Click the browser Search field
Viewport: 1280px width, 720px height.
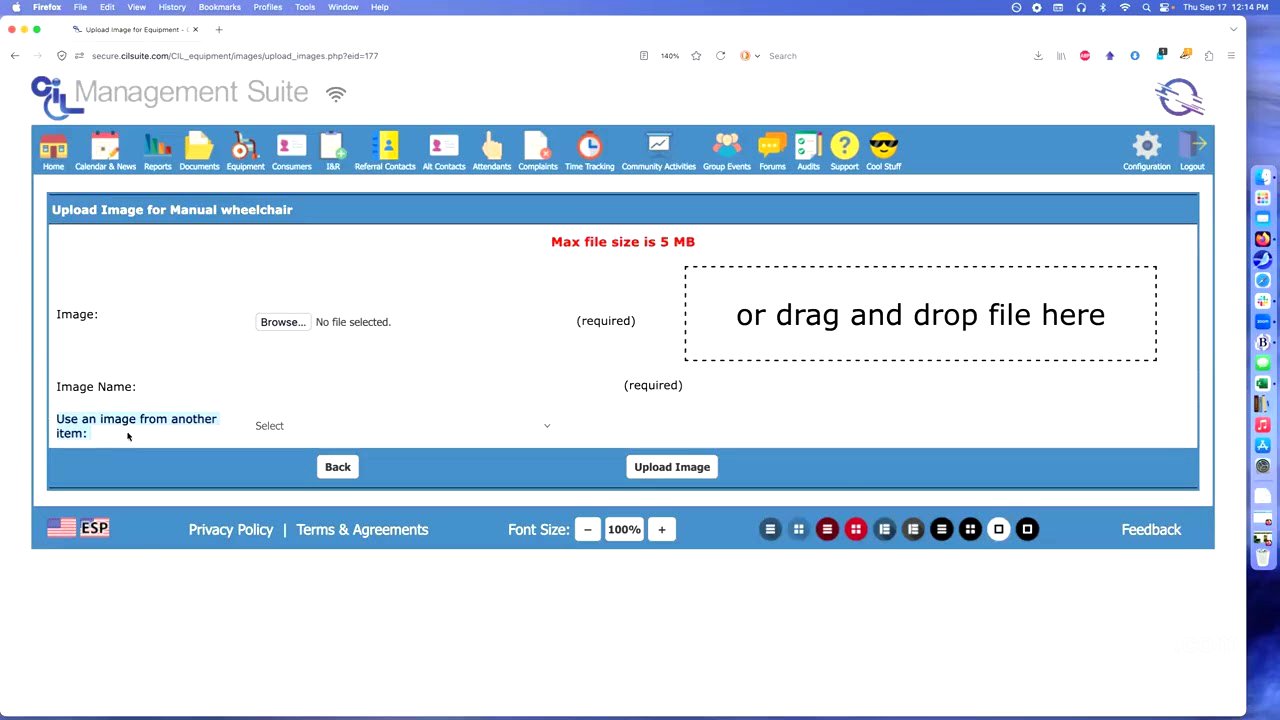pos(880,56)
